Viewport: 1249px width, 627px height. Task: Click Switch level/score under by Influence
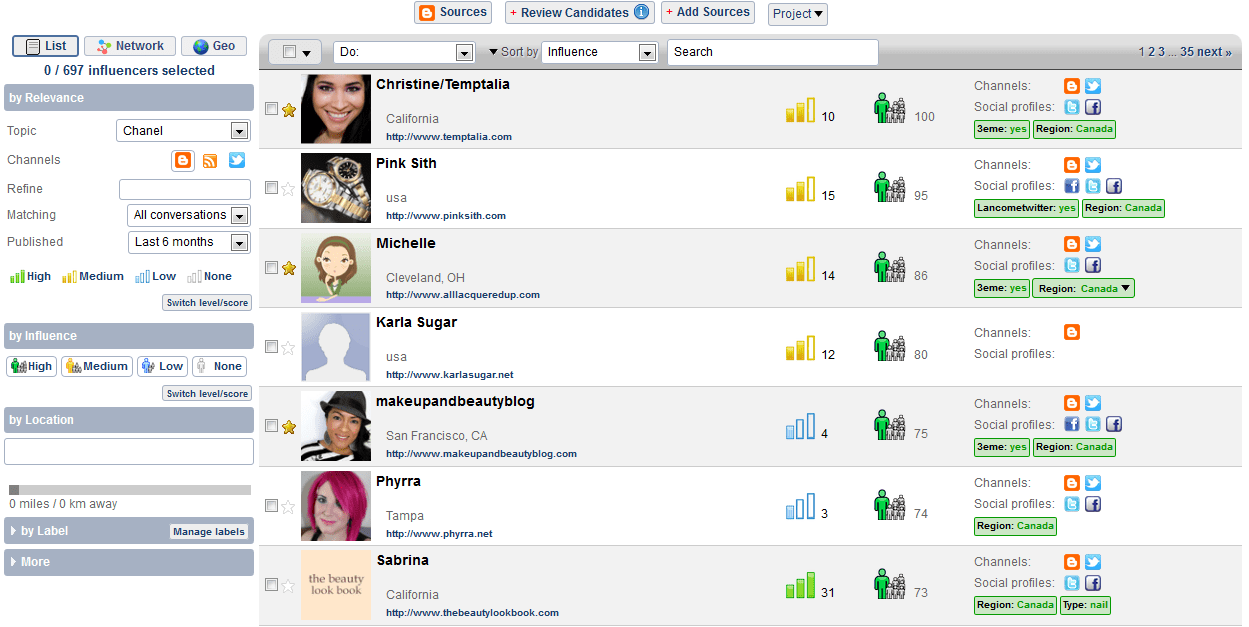pos(208,394)
